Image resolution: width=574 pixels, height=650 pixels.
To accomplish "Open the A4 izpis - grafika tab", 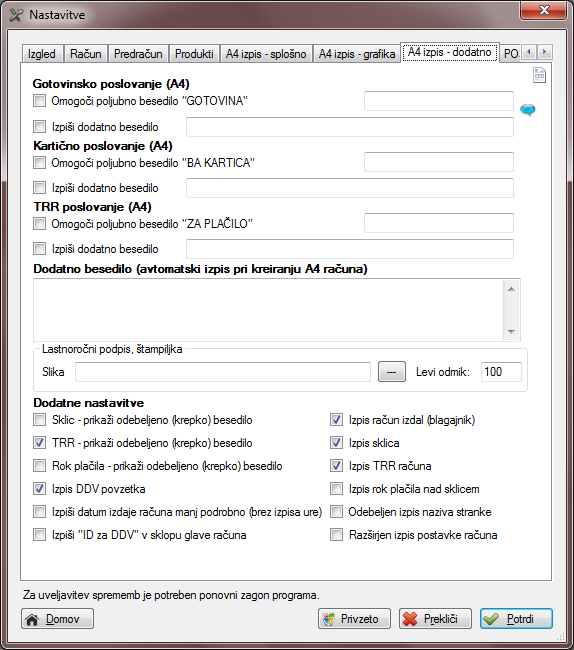I will [x=356, y=54].
